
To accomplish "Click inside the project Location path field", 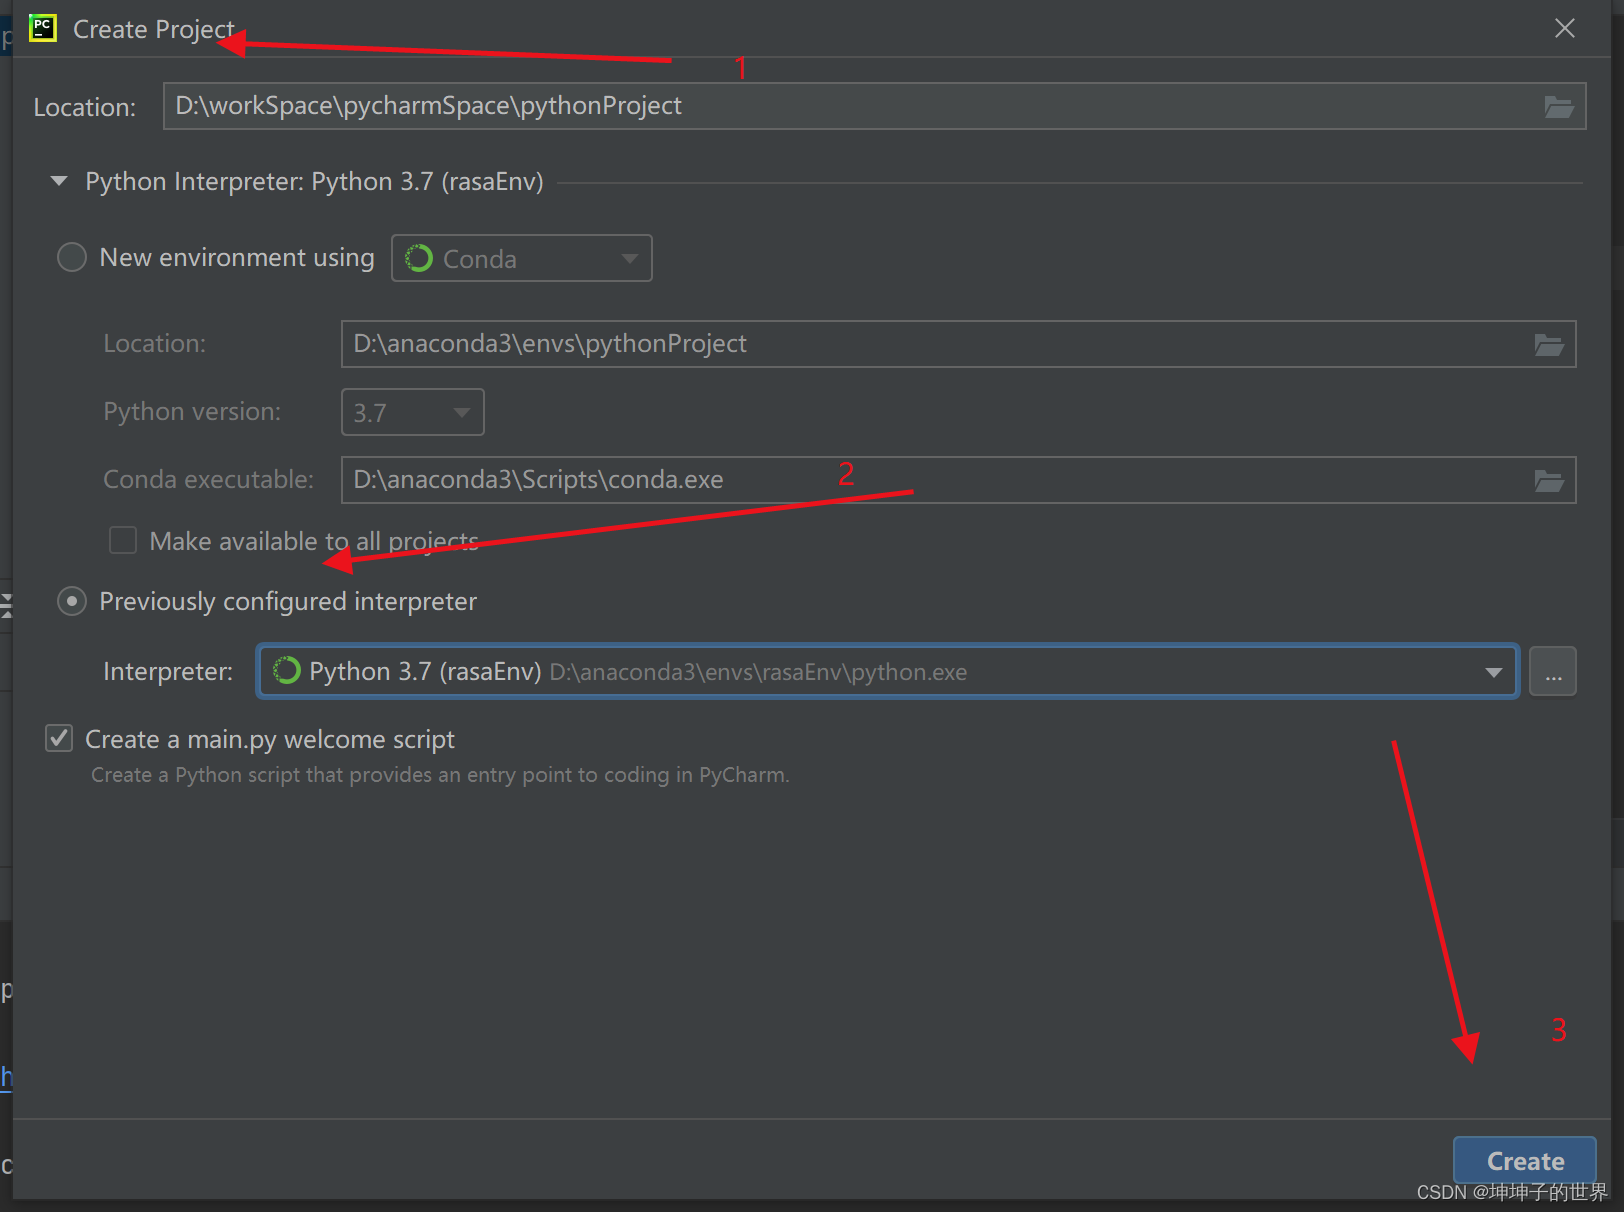I will pos(700,106).
